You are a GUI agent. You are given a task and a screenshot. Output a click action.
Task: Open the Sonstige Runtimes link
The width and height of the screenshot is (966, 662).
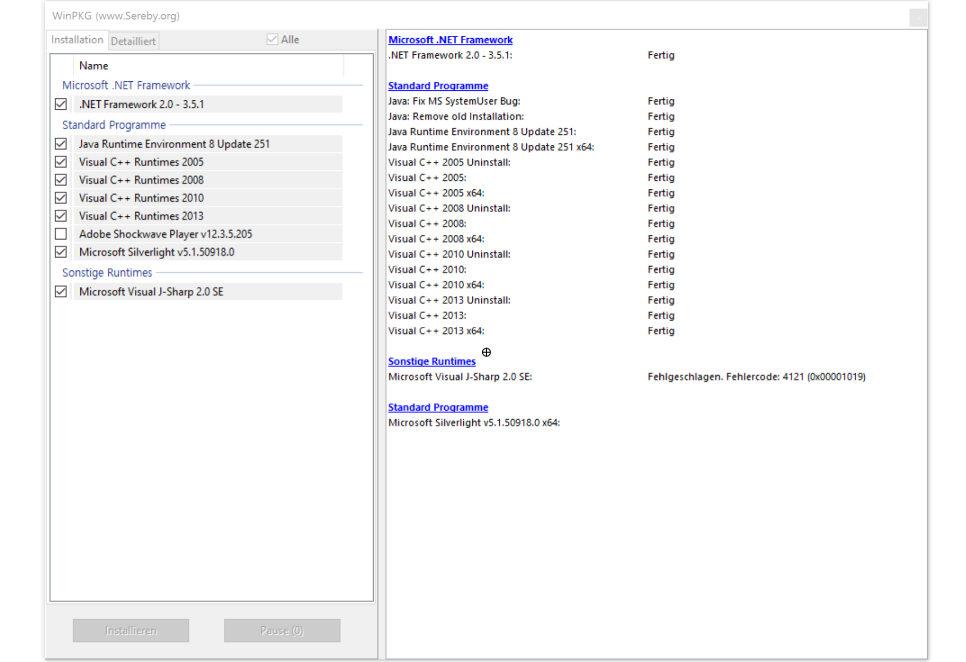[x=432, y=361]
